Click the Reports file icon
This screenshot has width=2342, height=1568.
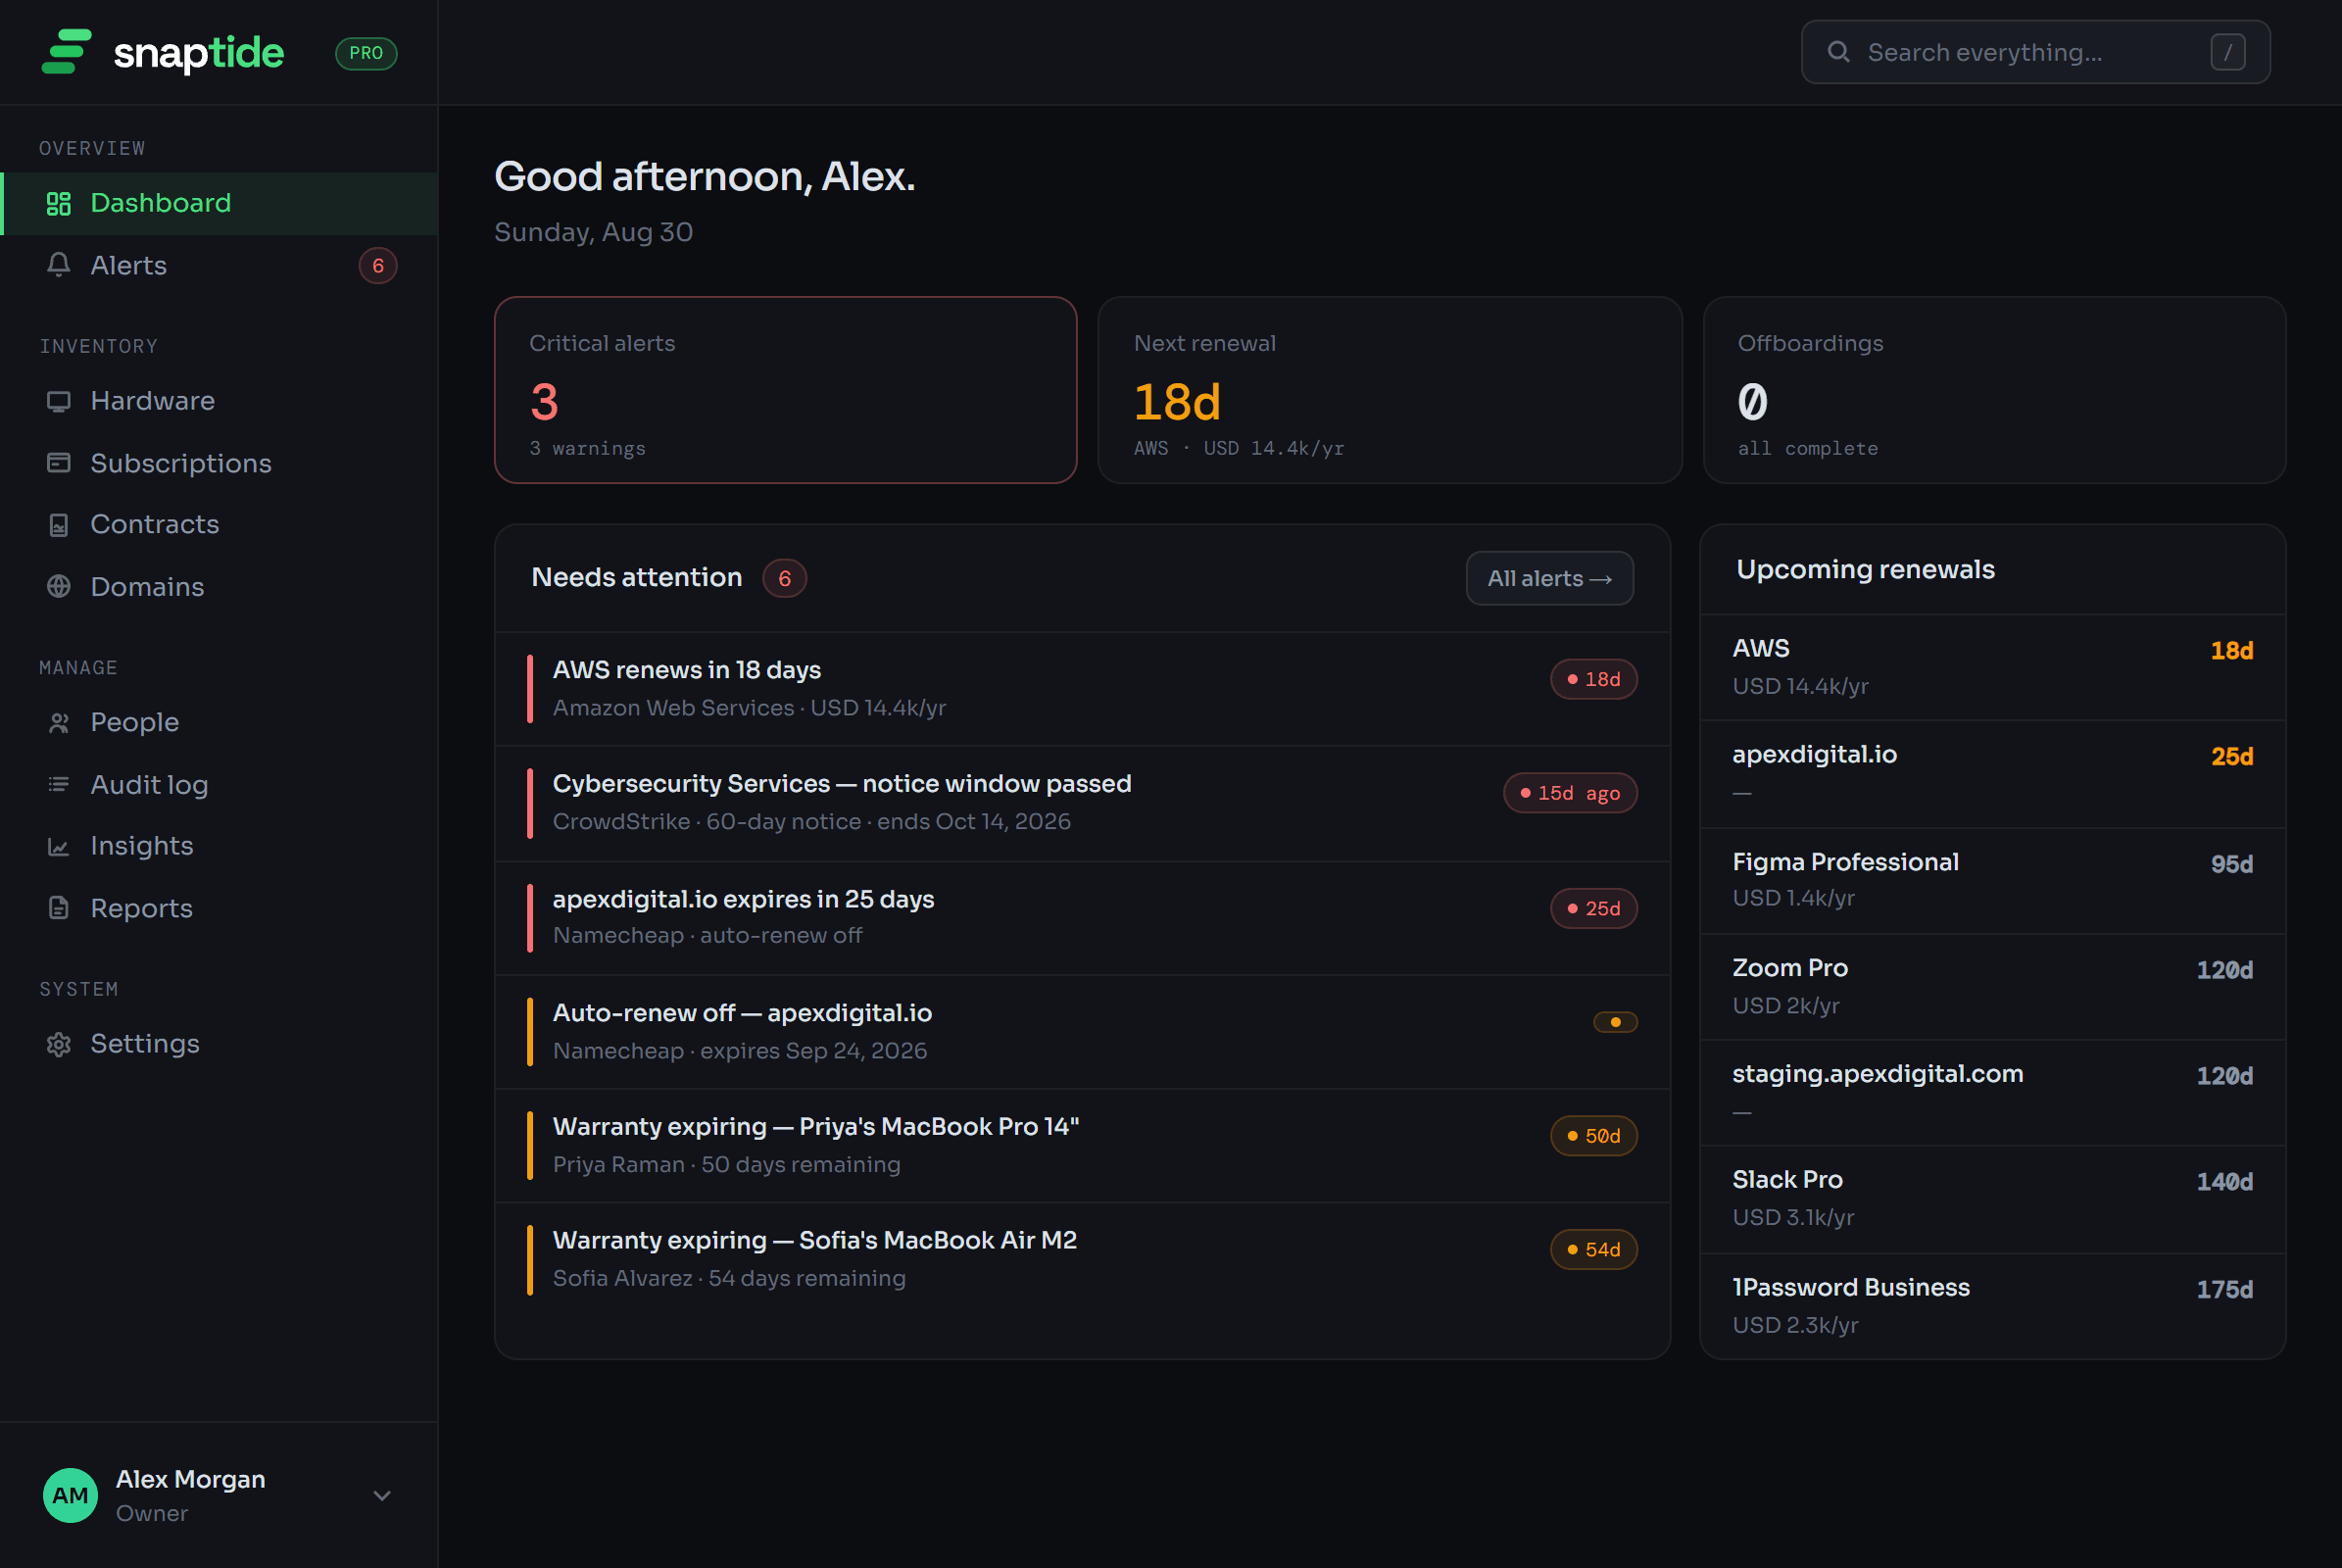point(59,908)
